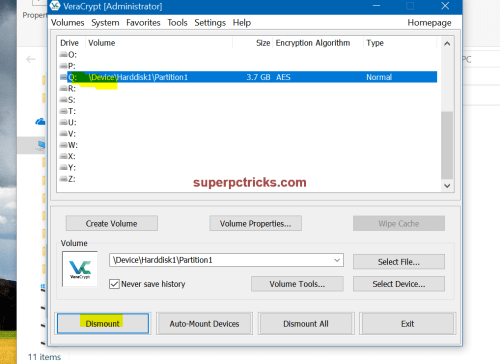Open the Tools menu

tap(177, 23)
